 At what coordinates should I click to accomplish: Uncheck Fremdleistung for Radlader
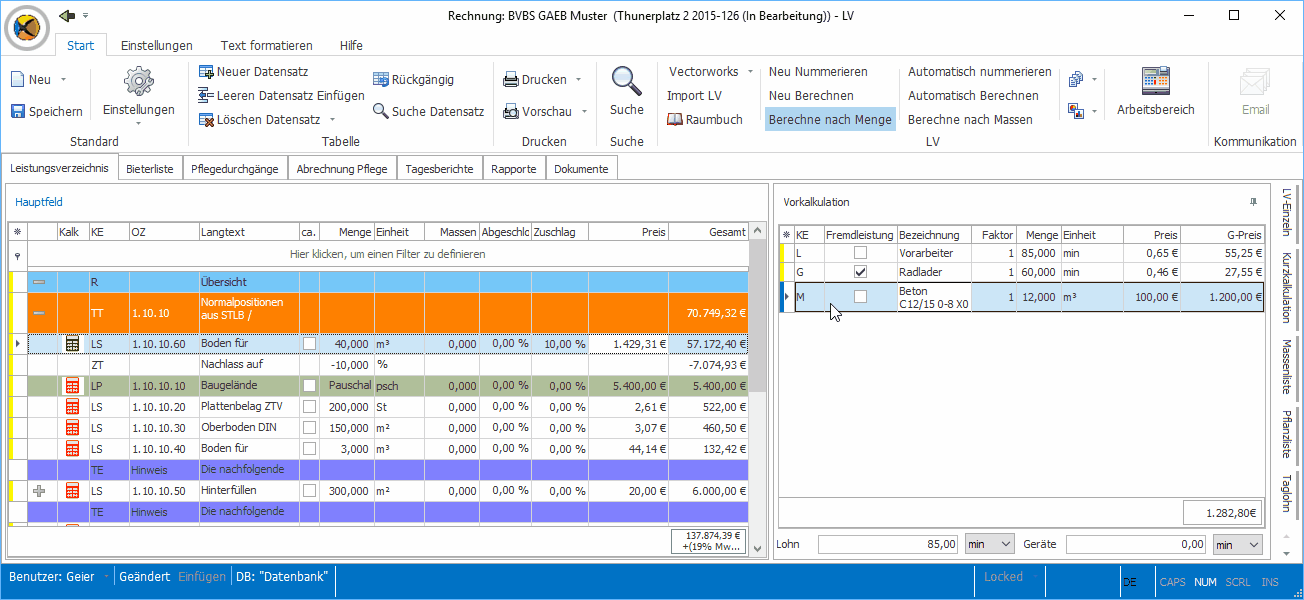point(860,272)
